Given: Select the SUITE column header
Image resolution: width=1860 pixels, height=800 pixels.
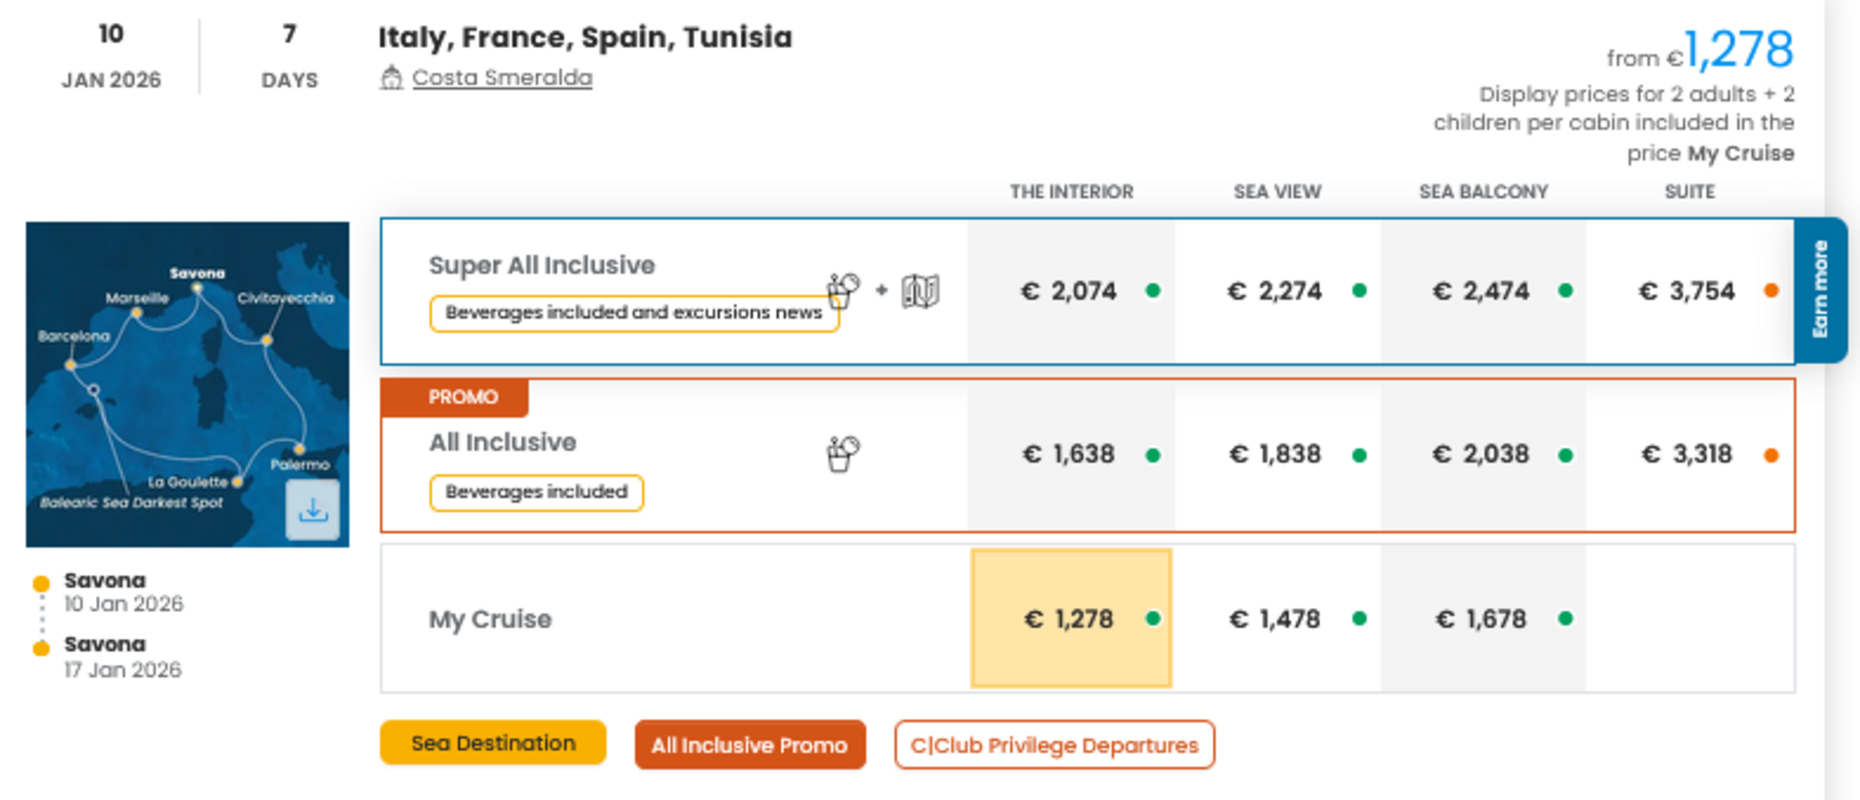Looking at the screenshot, I should tap(1688, 192).
